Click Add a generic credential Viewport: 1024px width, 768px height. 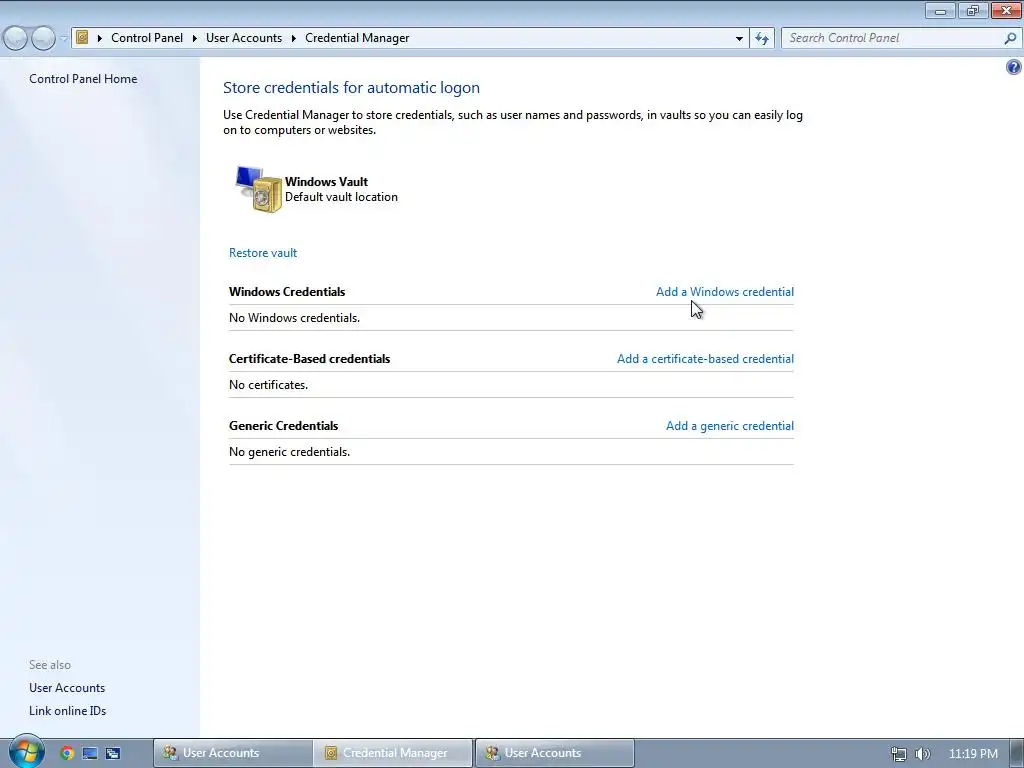click(729, 426)
